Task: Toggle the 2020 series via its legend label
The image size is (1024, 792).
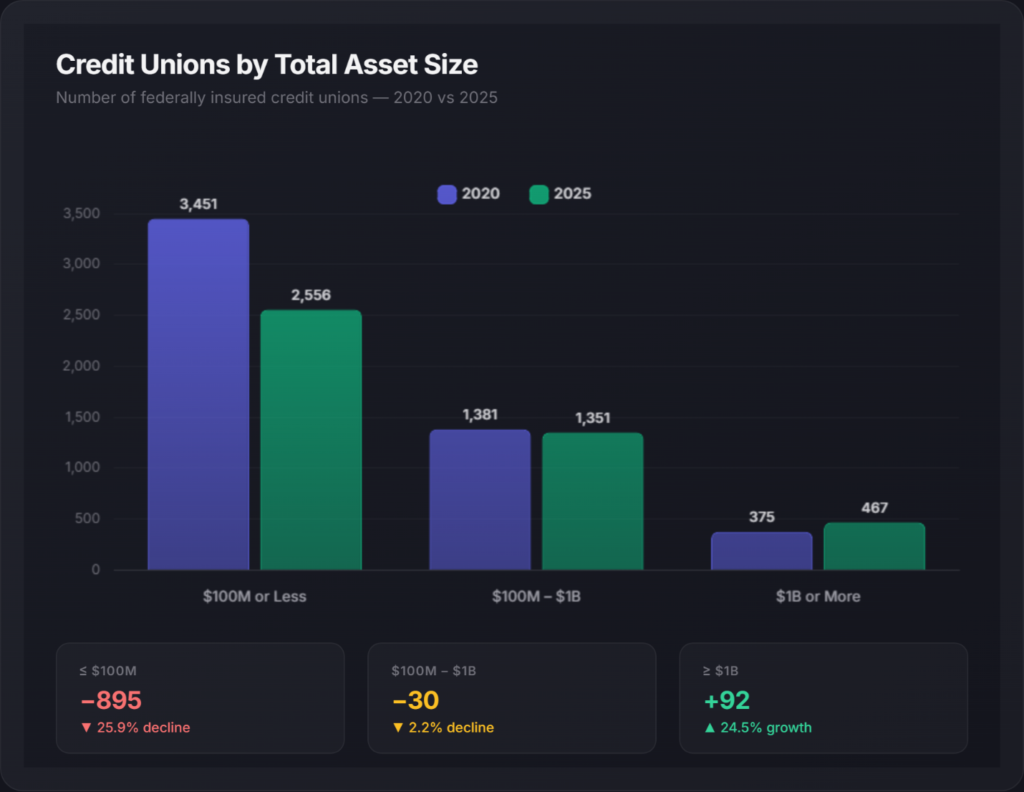Action: click(480, 194)
